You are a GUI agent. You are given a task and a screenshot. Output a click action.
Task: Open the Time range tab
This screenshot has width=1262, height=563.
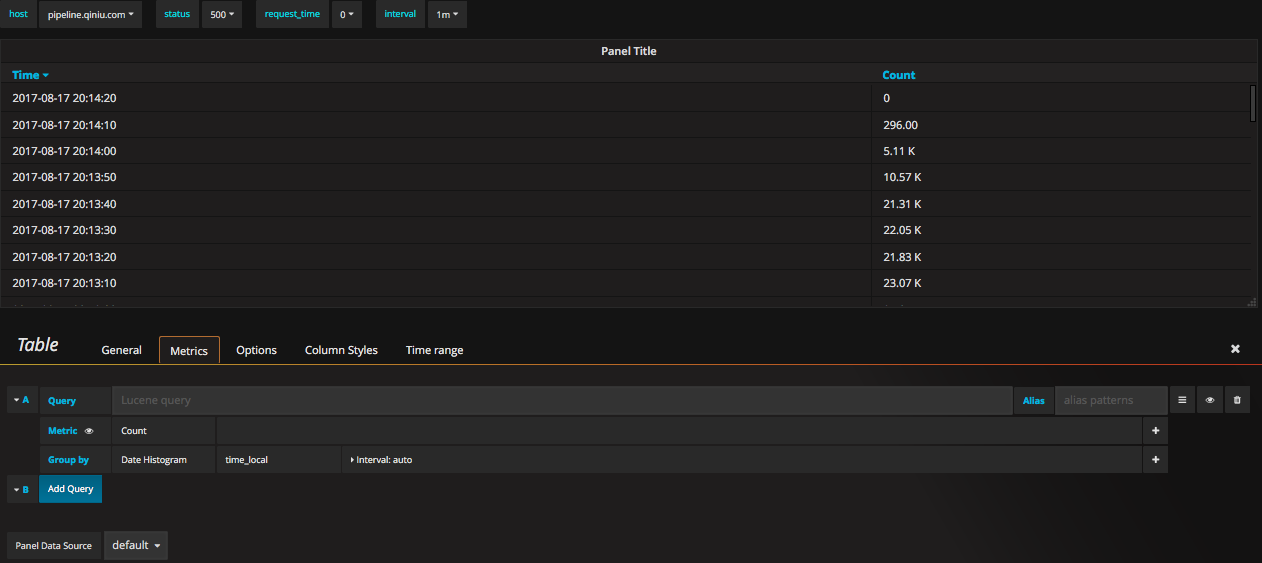(x=434, y=350)
